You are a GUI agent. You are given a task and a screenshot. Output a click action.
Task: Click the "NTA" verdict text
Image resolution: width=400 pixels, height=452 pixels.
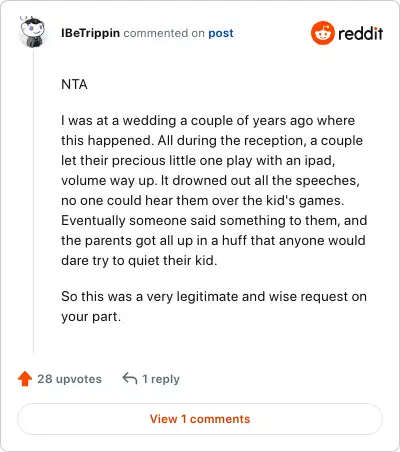(x=74, y=84)
